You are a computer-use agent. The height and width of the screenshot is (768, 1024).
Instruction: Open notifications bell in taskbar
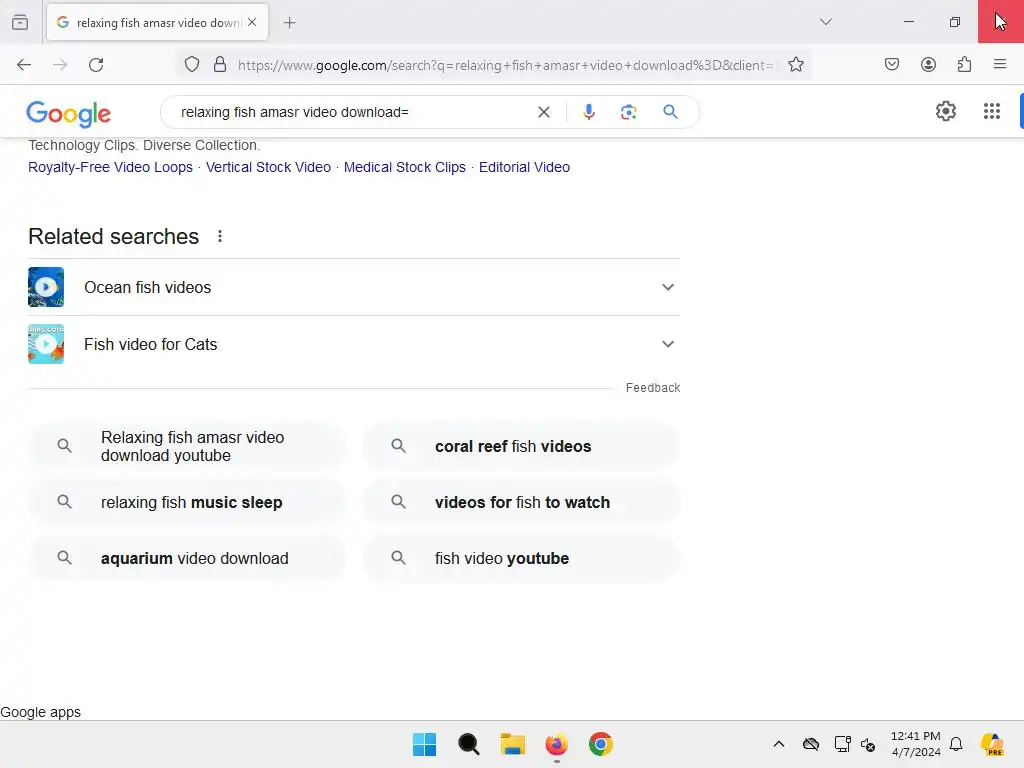pyautogui.click(x=956, y=744)
